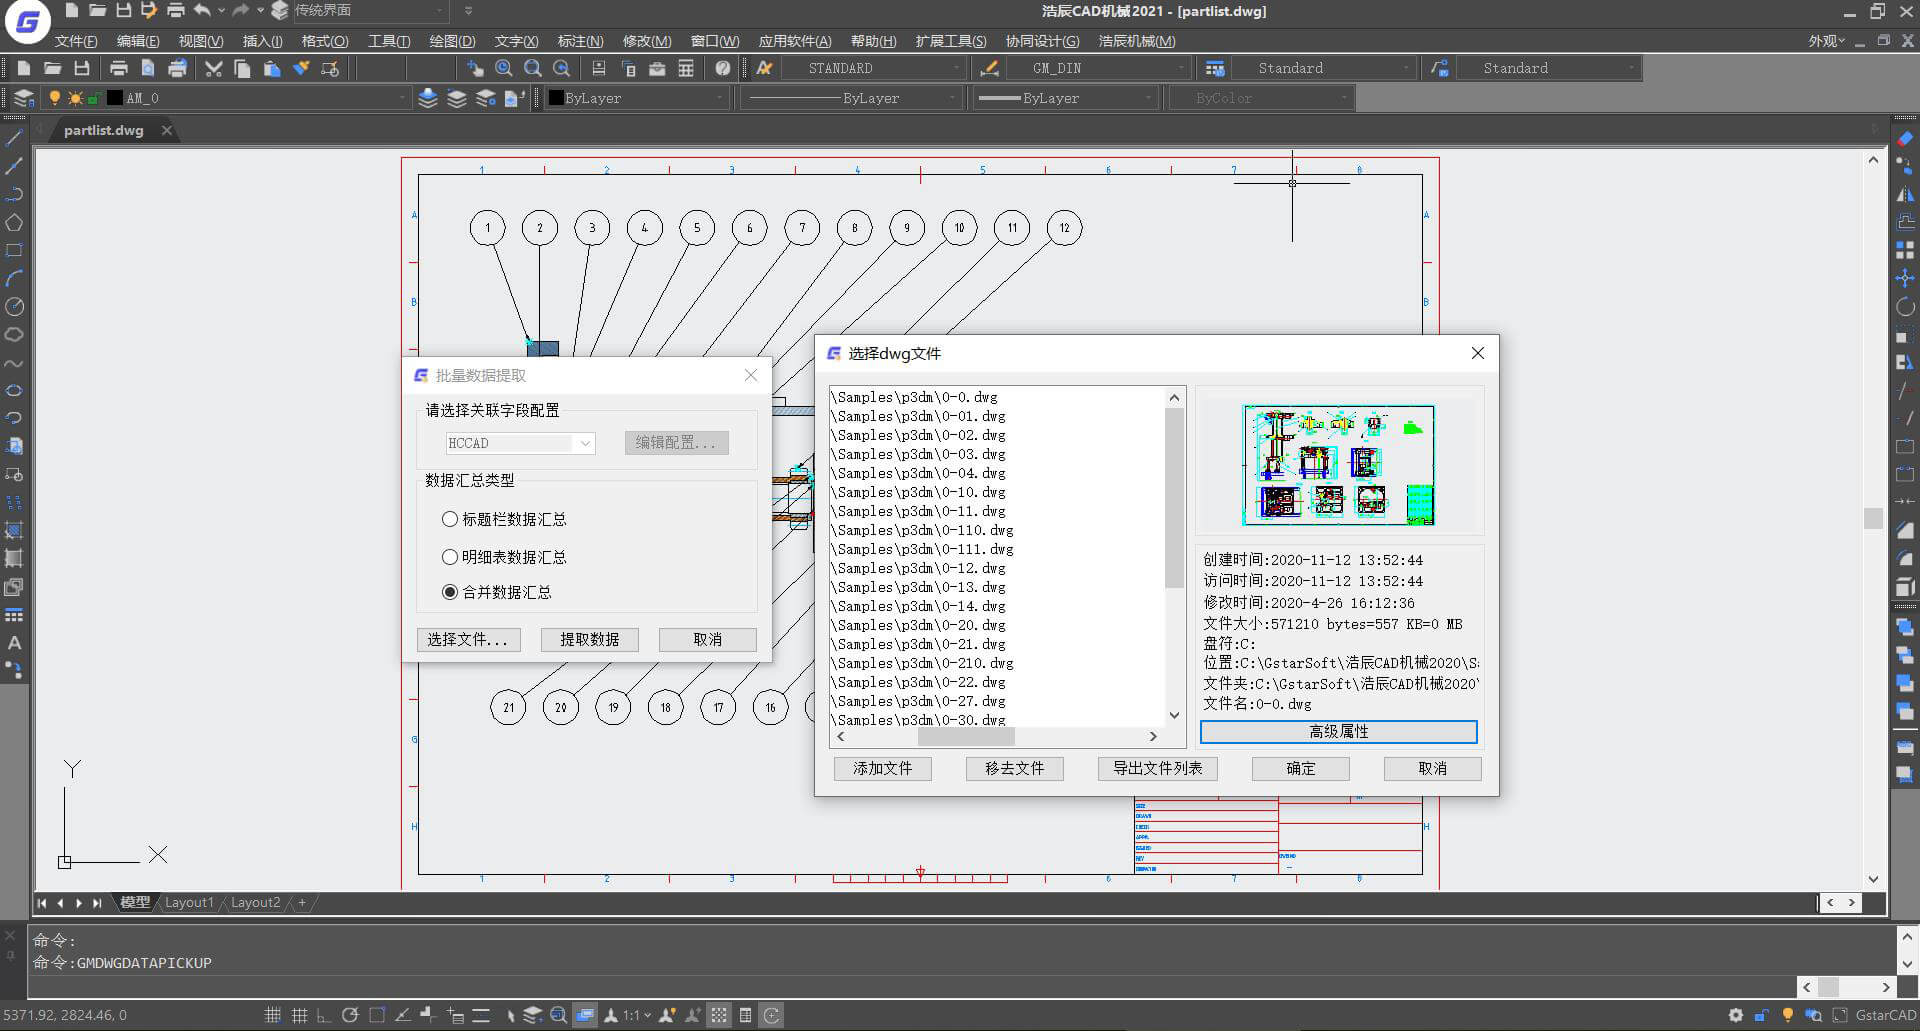Open the 绘图(D) menu

click(451, 41)
